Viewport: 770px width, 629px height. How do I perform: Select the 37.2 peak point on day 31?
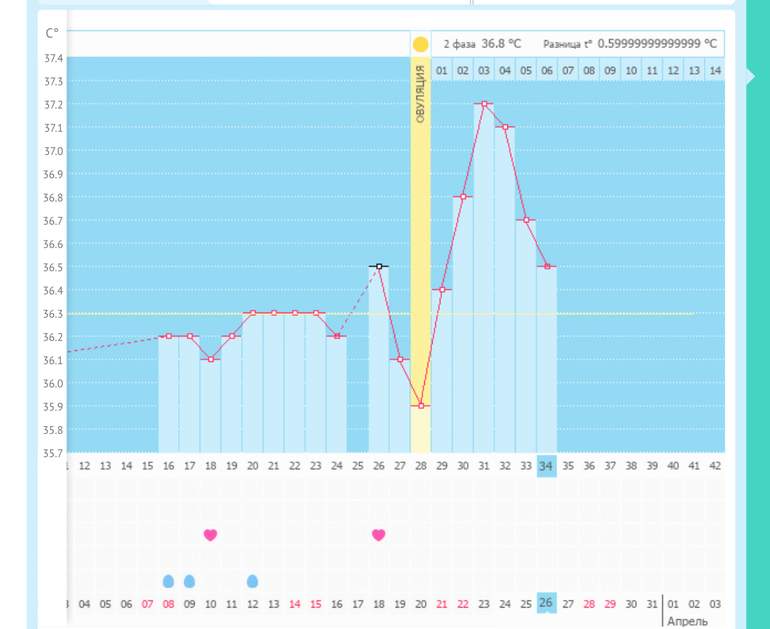coord(484,104)
